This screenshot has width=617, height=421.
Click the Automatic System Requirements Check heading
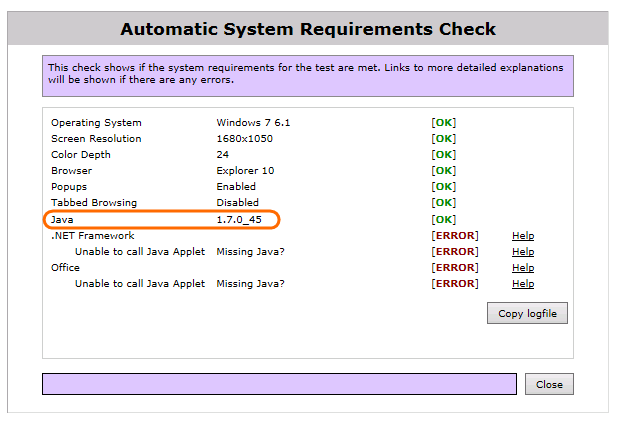308,29
